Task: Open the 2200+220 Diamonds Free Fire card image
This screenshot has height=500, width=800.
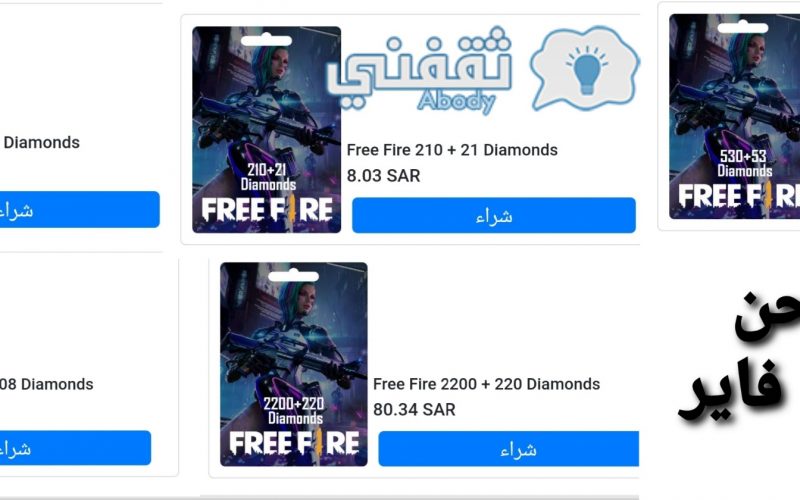Action: pyautogui.click(x=293, y=364)
